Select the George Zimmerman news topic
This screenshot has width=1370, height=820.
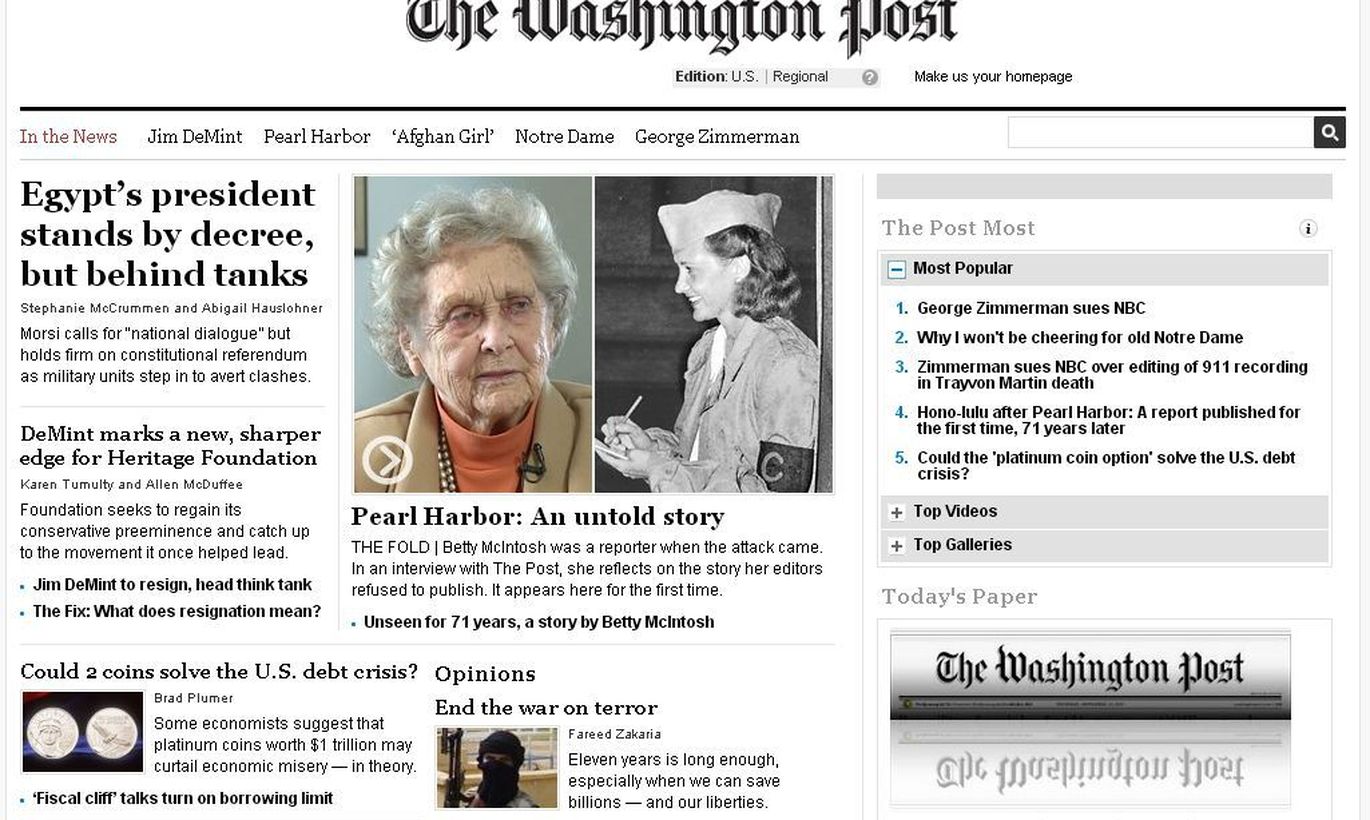click(717, 137)
